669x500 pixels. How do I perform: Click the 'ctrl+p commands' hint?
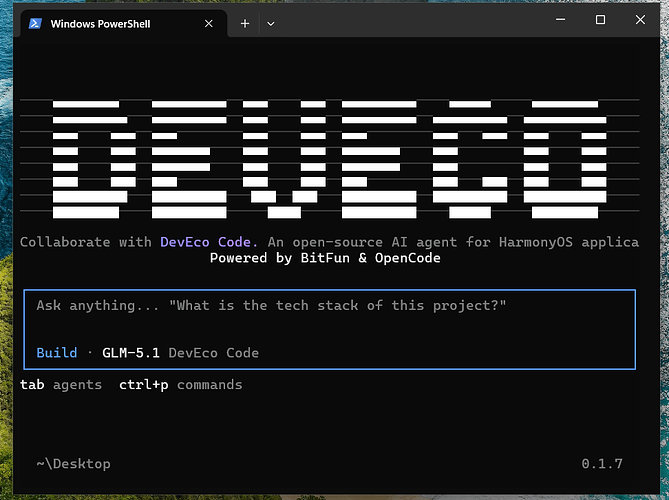pyautogui.click(x=180, y=385)
